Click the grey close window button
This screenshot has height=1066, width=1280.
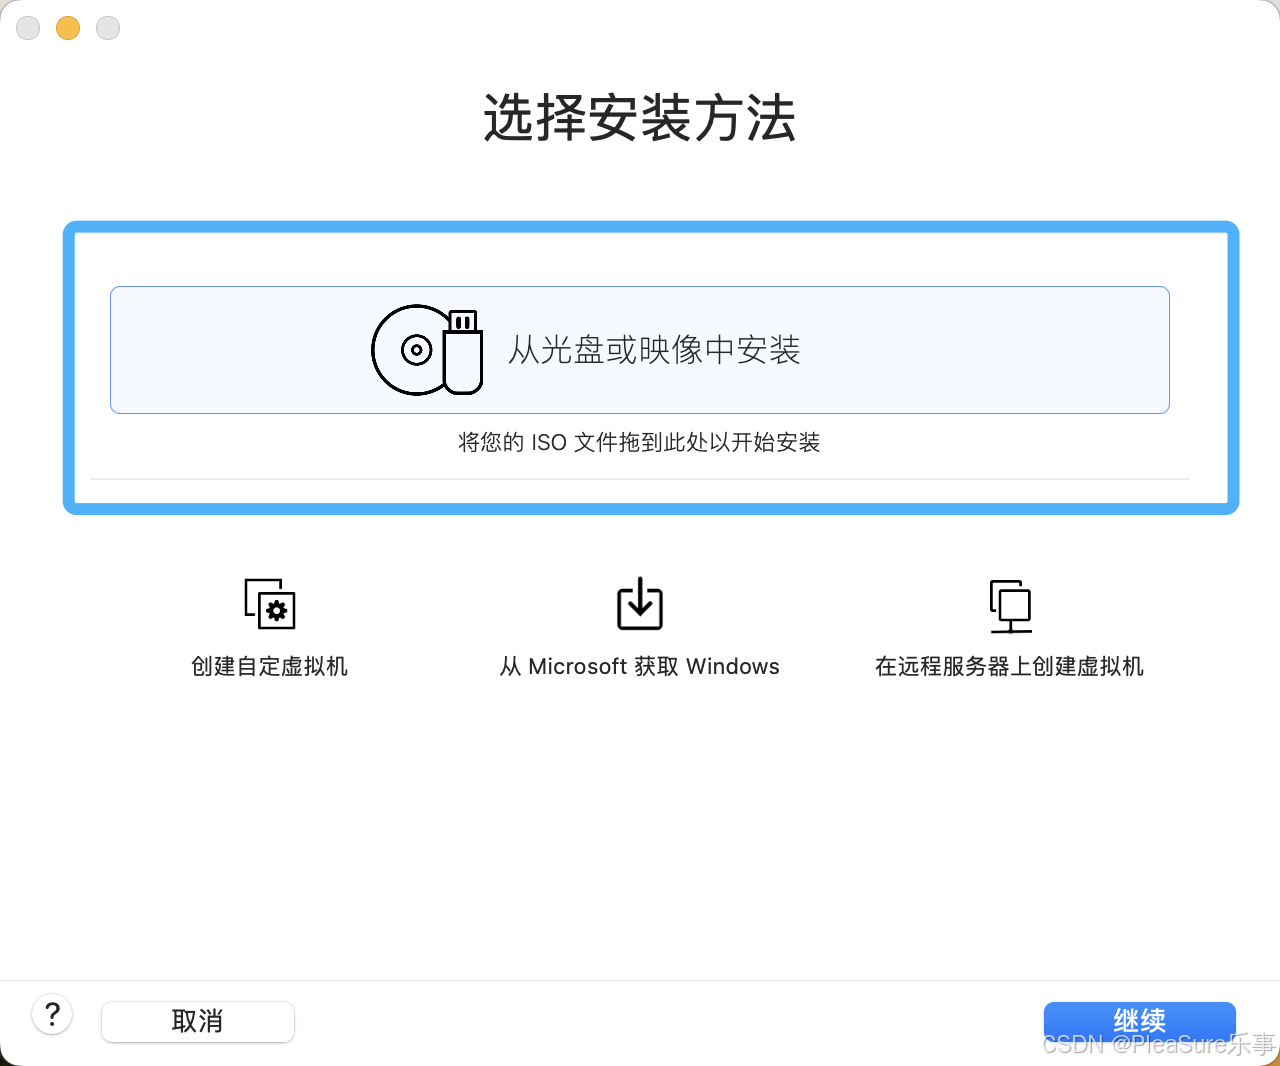tap(28, 28)
